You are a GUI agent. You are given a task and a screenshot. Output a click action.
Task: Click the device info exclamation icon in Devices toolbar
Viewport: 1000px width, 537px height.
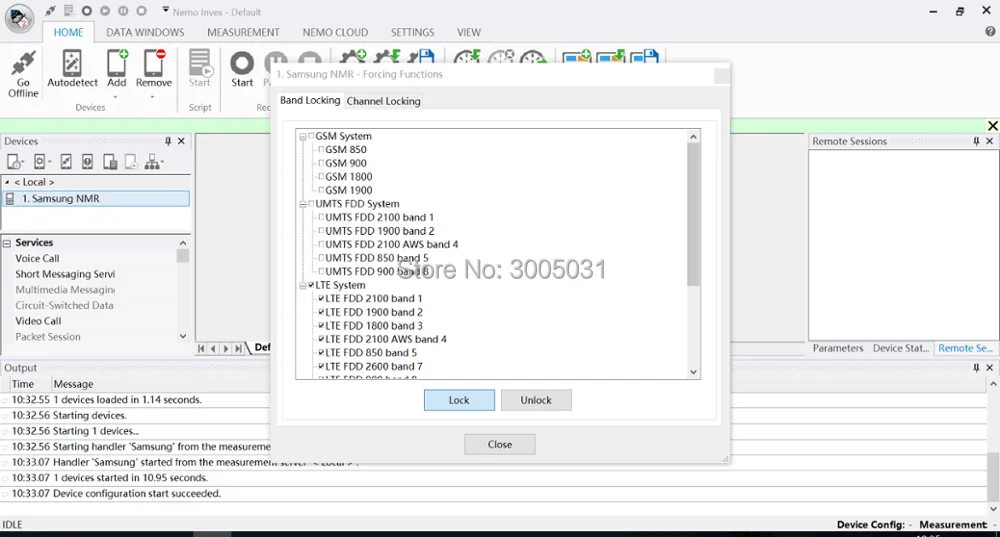coord(87,162)
